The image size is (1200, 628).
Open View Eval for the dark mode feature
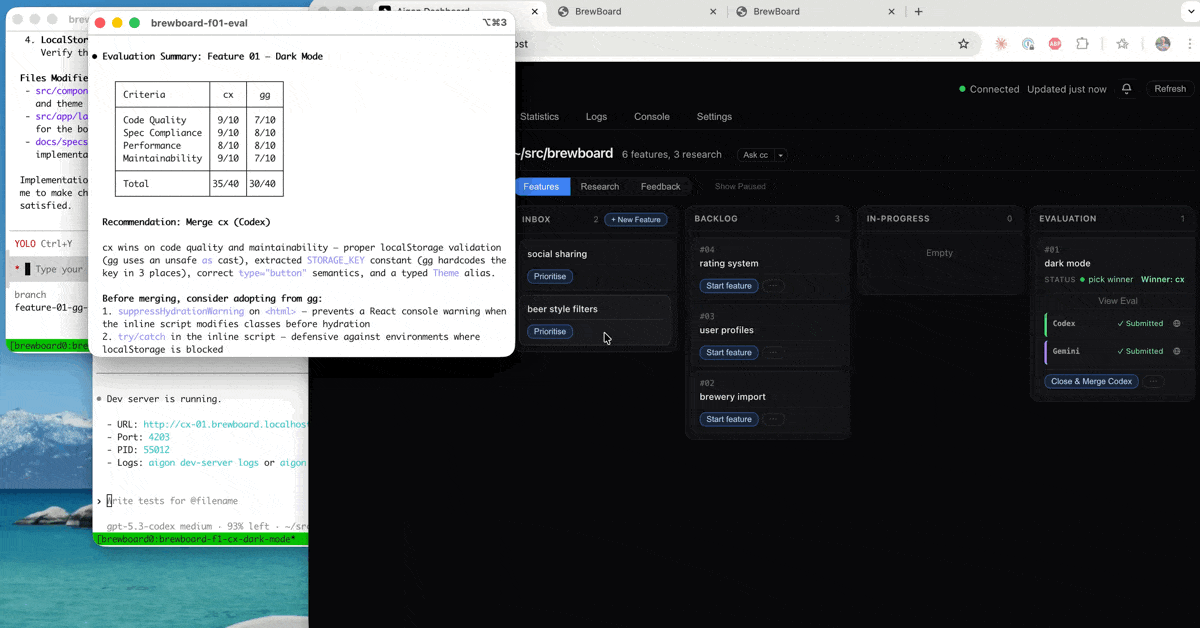(1117, 300)
